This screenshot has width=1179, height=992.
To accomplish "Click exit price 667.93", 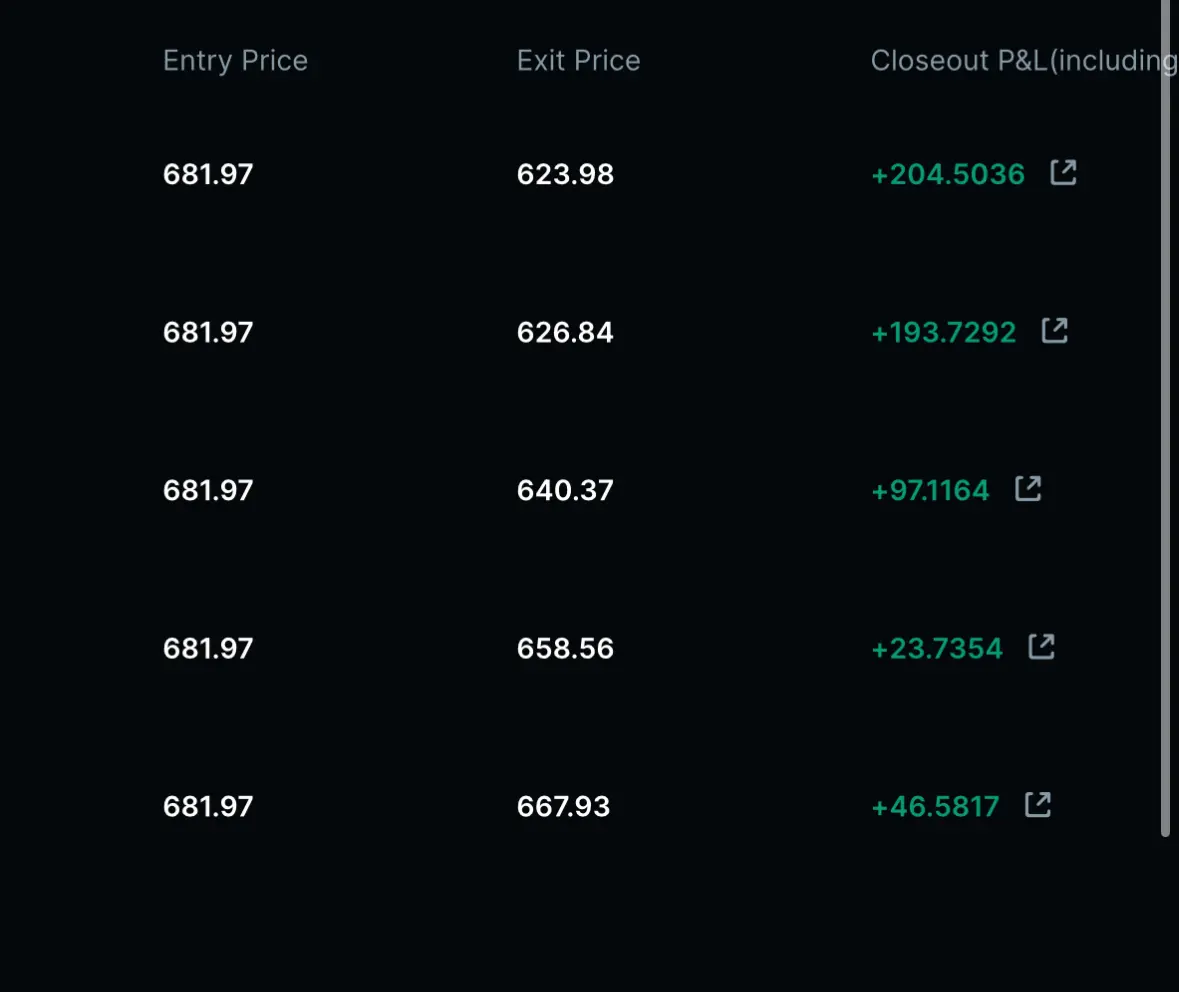I will click(563, 807).
